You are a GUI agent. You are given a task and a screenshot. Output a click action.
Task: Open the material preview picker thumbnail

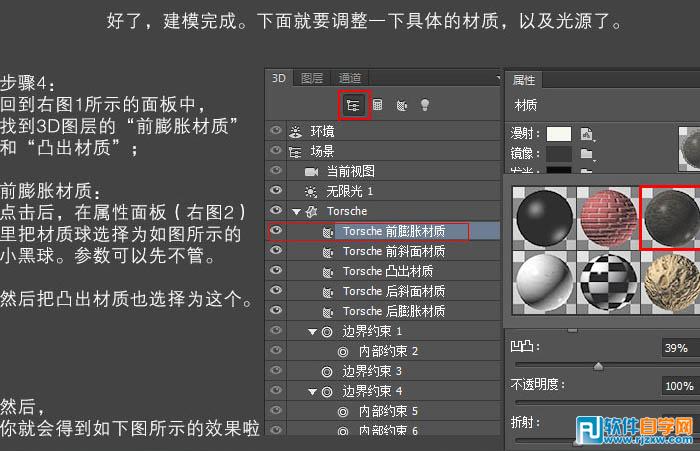(x=689, y=148)
